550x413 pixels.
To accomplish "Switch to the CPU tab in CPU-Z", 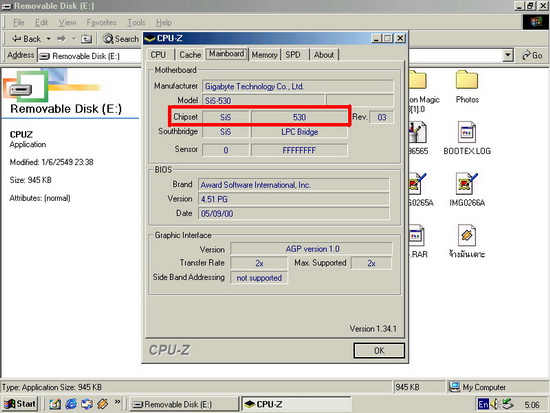I will coord(158,55).
